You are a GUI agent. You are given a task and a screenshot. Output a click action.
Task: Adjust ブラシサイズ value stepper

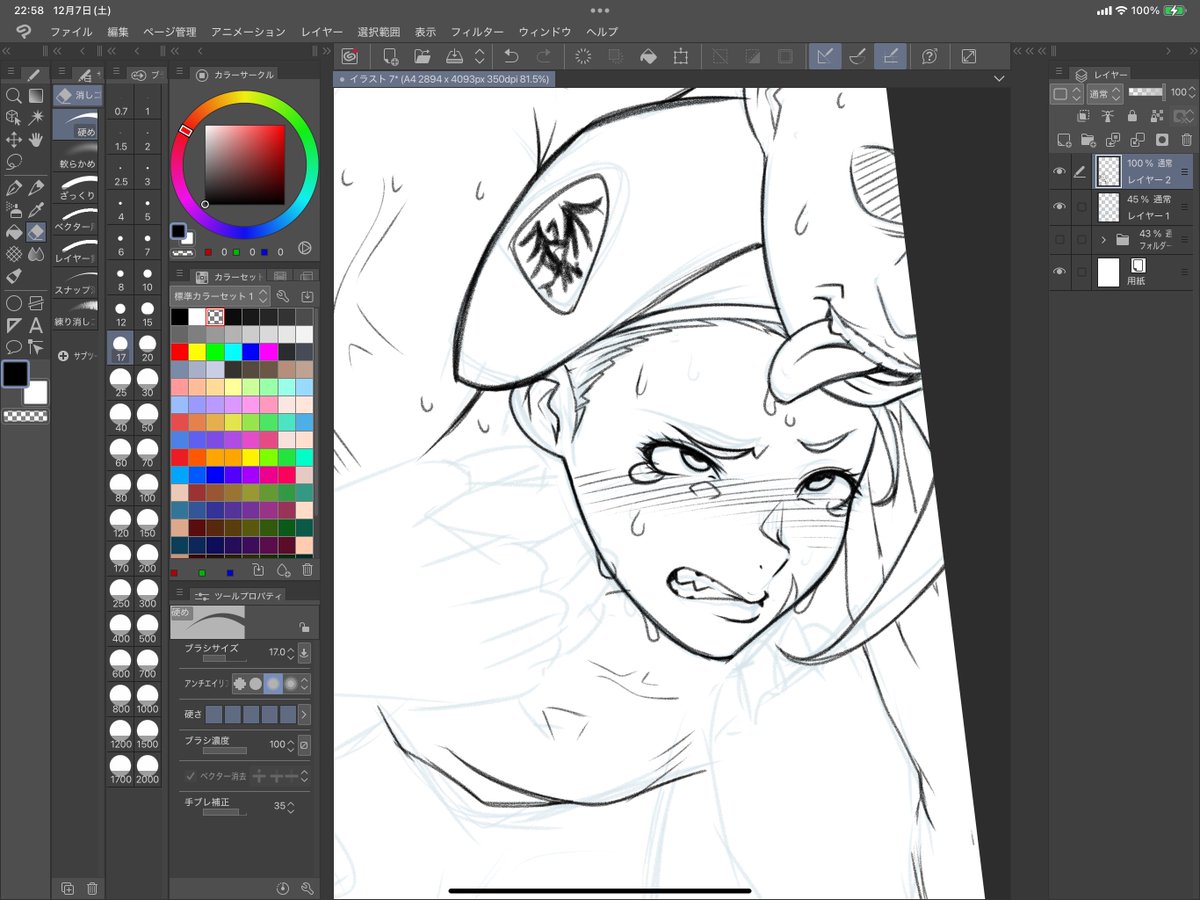point(290,653)
